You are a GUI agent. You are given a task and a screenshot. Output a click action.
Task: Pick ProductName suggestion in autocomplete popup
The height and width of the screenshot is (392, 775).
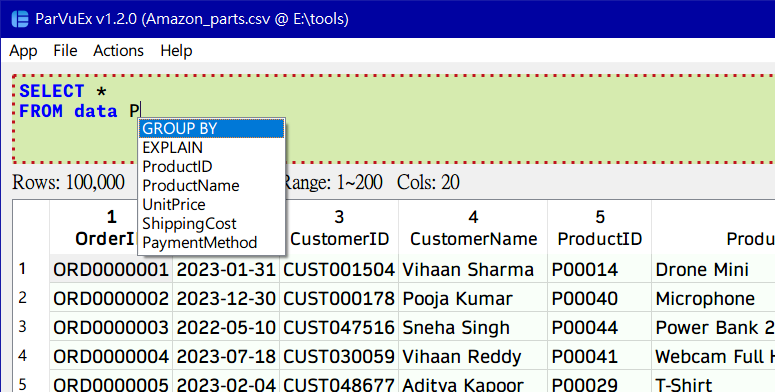[212, 186]
